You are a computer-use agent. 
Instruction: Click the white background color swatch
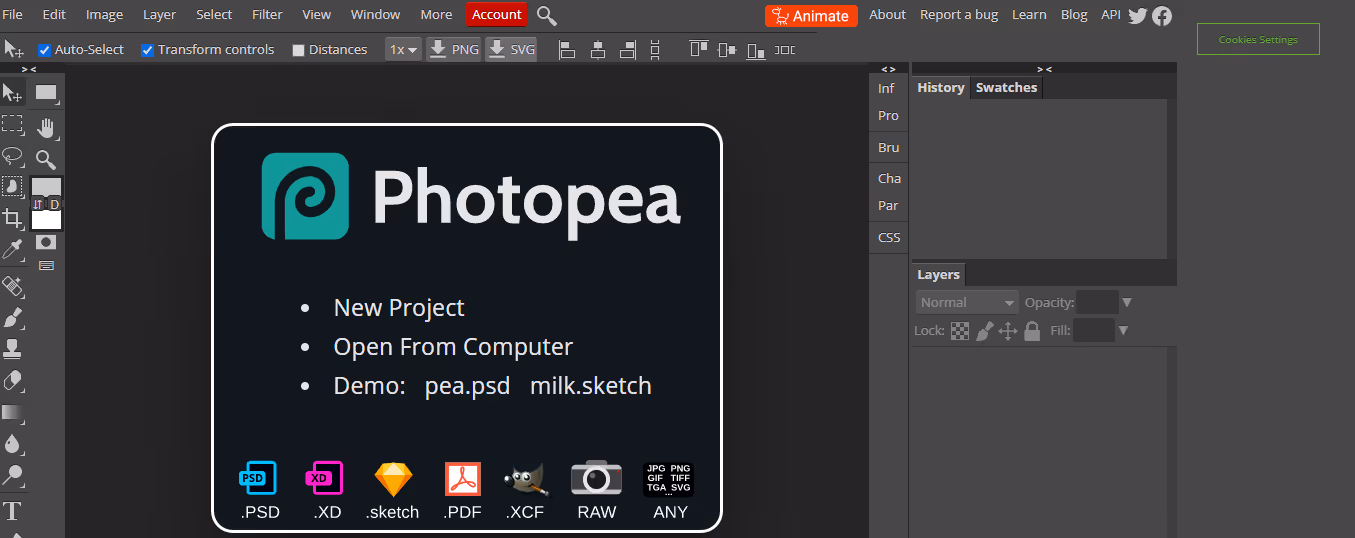click(x=48, y=220)
